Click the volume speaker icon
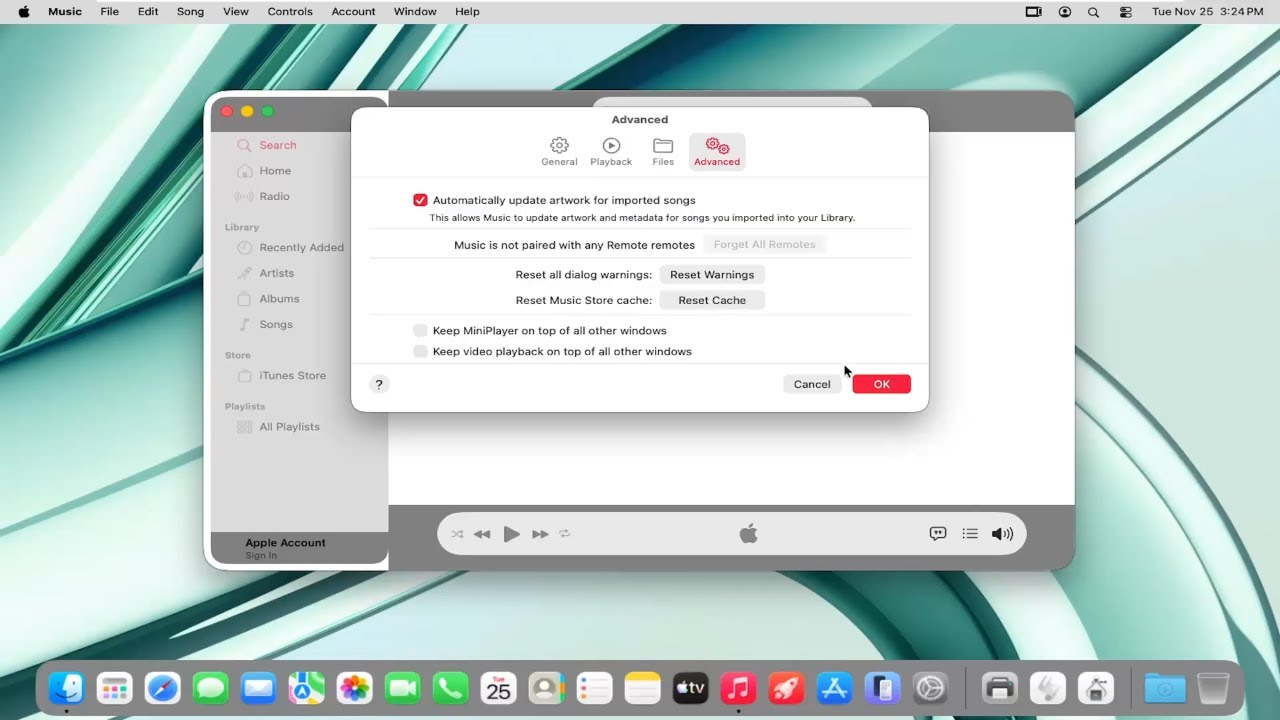The height and width of the screenshot is (720, 1280). pyautogui.click(x=1002, y=534)
